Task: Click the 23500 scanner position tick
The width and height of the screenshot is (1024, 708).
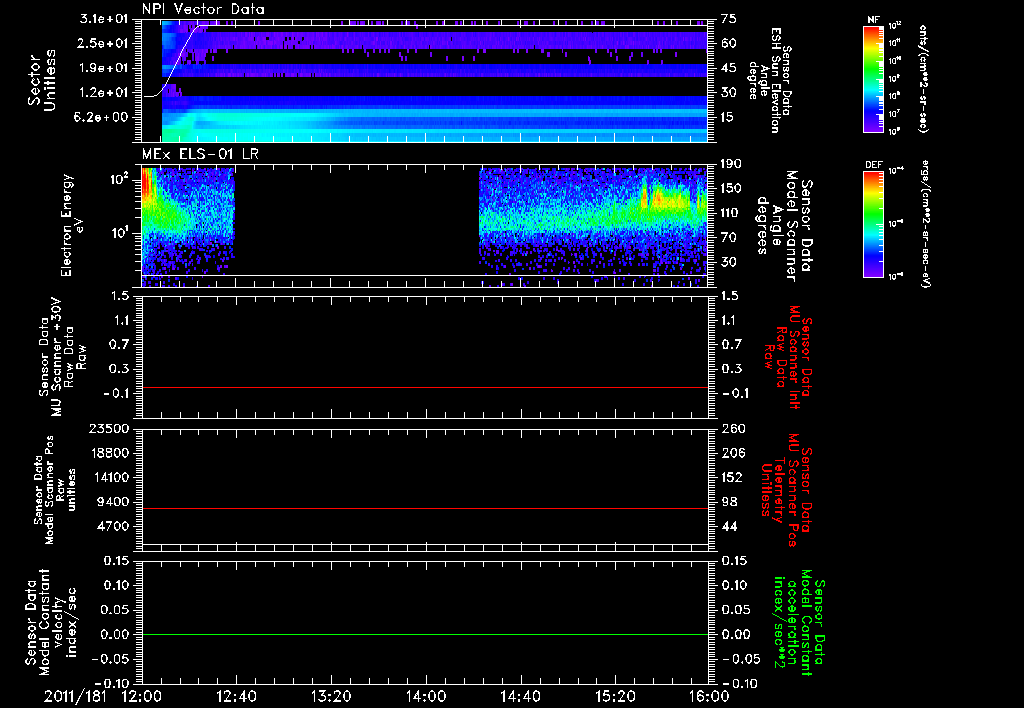Action: pyautogui.click(x=108, y=428)
